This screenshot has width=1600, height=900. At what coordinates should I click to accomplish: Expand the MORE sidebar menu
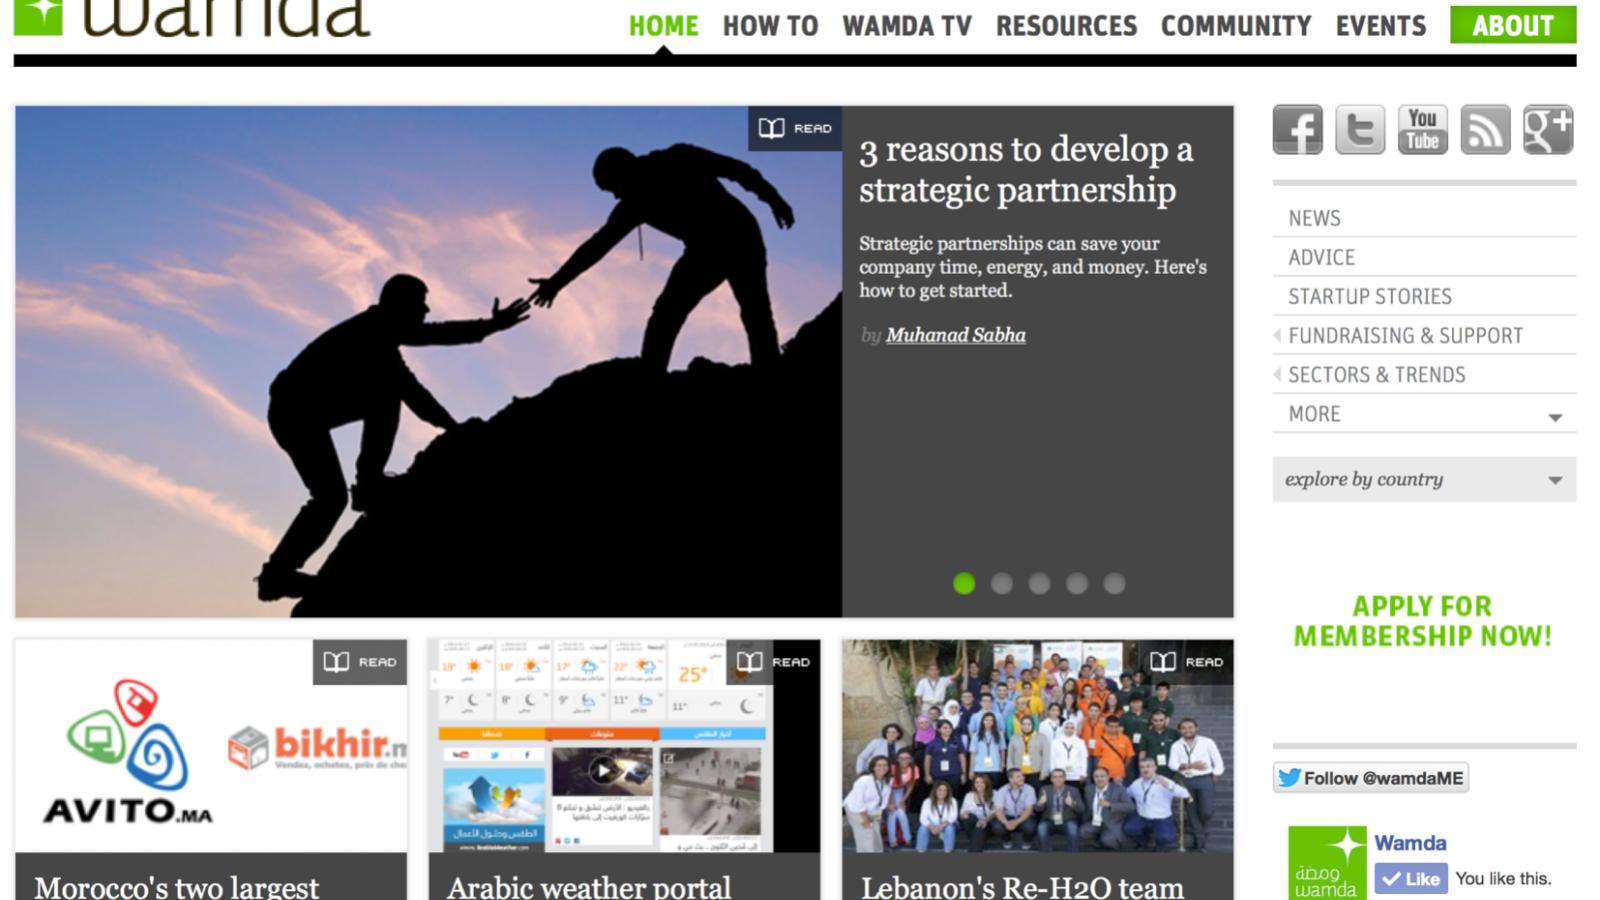pos(1424,414)
